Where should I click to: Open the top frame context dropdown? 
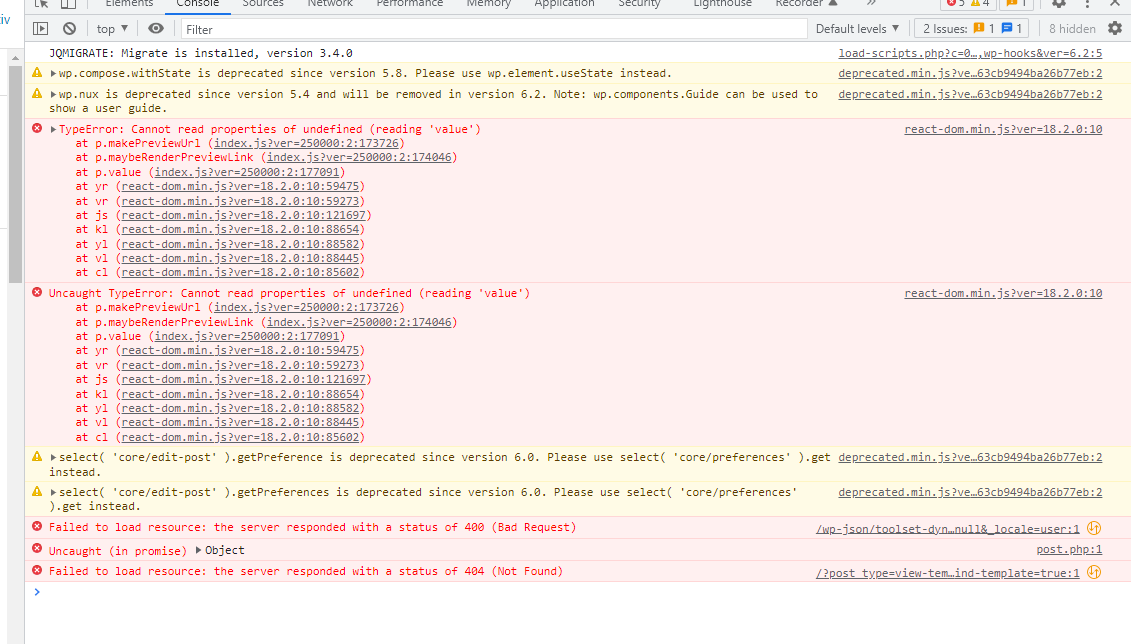pyautogui.click(x=112, y=28)
